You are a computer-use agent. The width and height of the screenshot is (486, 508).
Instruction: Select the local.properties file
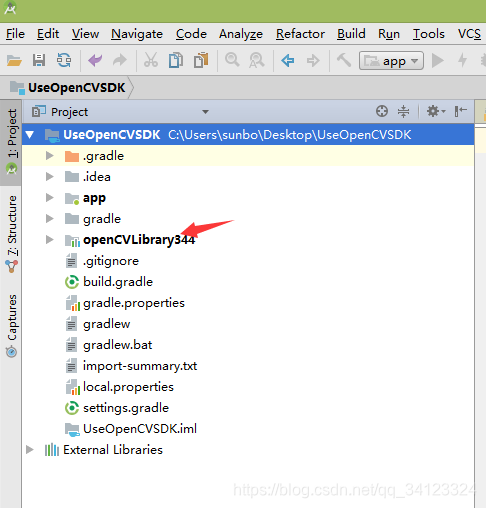[128, 387]
